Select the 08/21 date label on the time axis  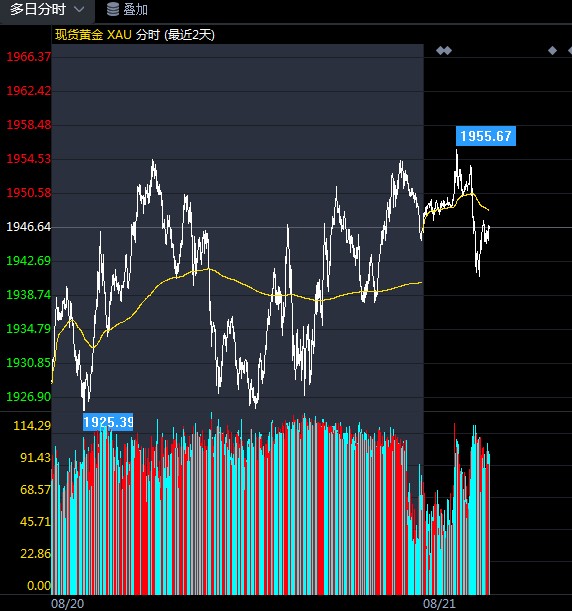coord(439,604)
